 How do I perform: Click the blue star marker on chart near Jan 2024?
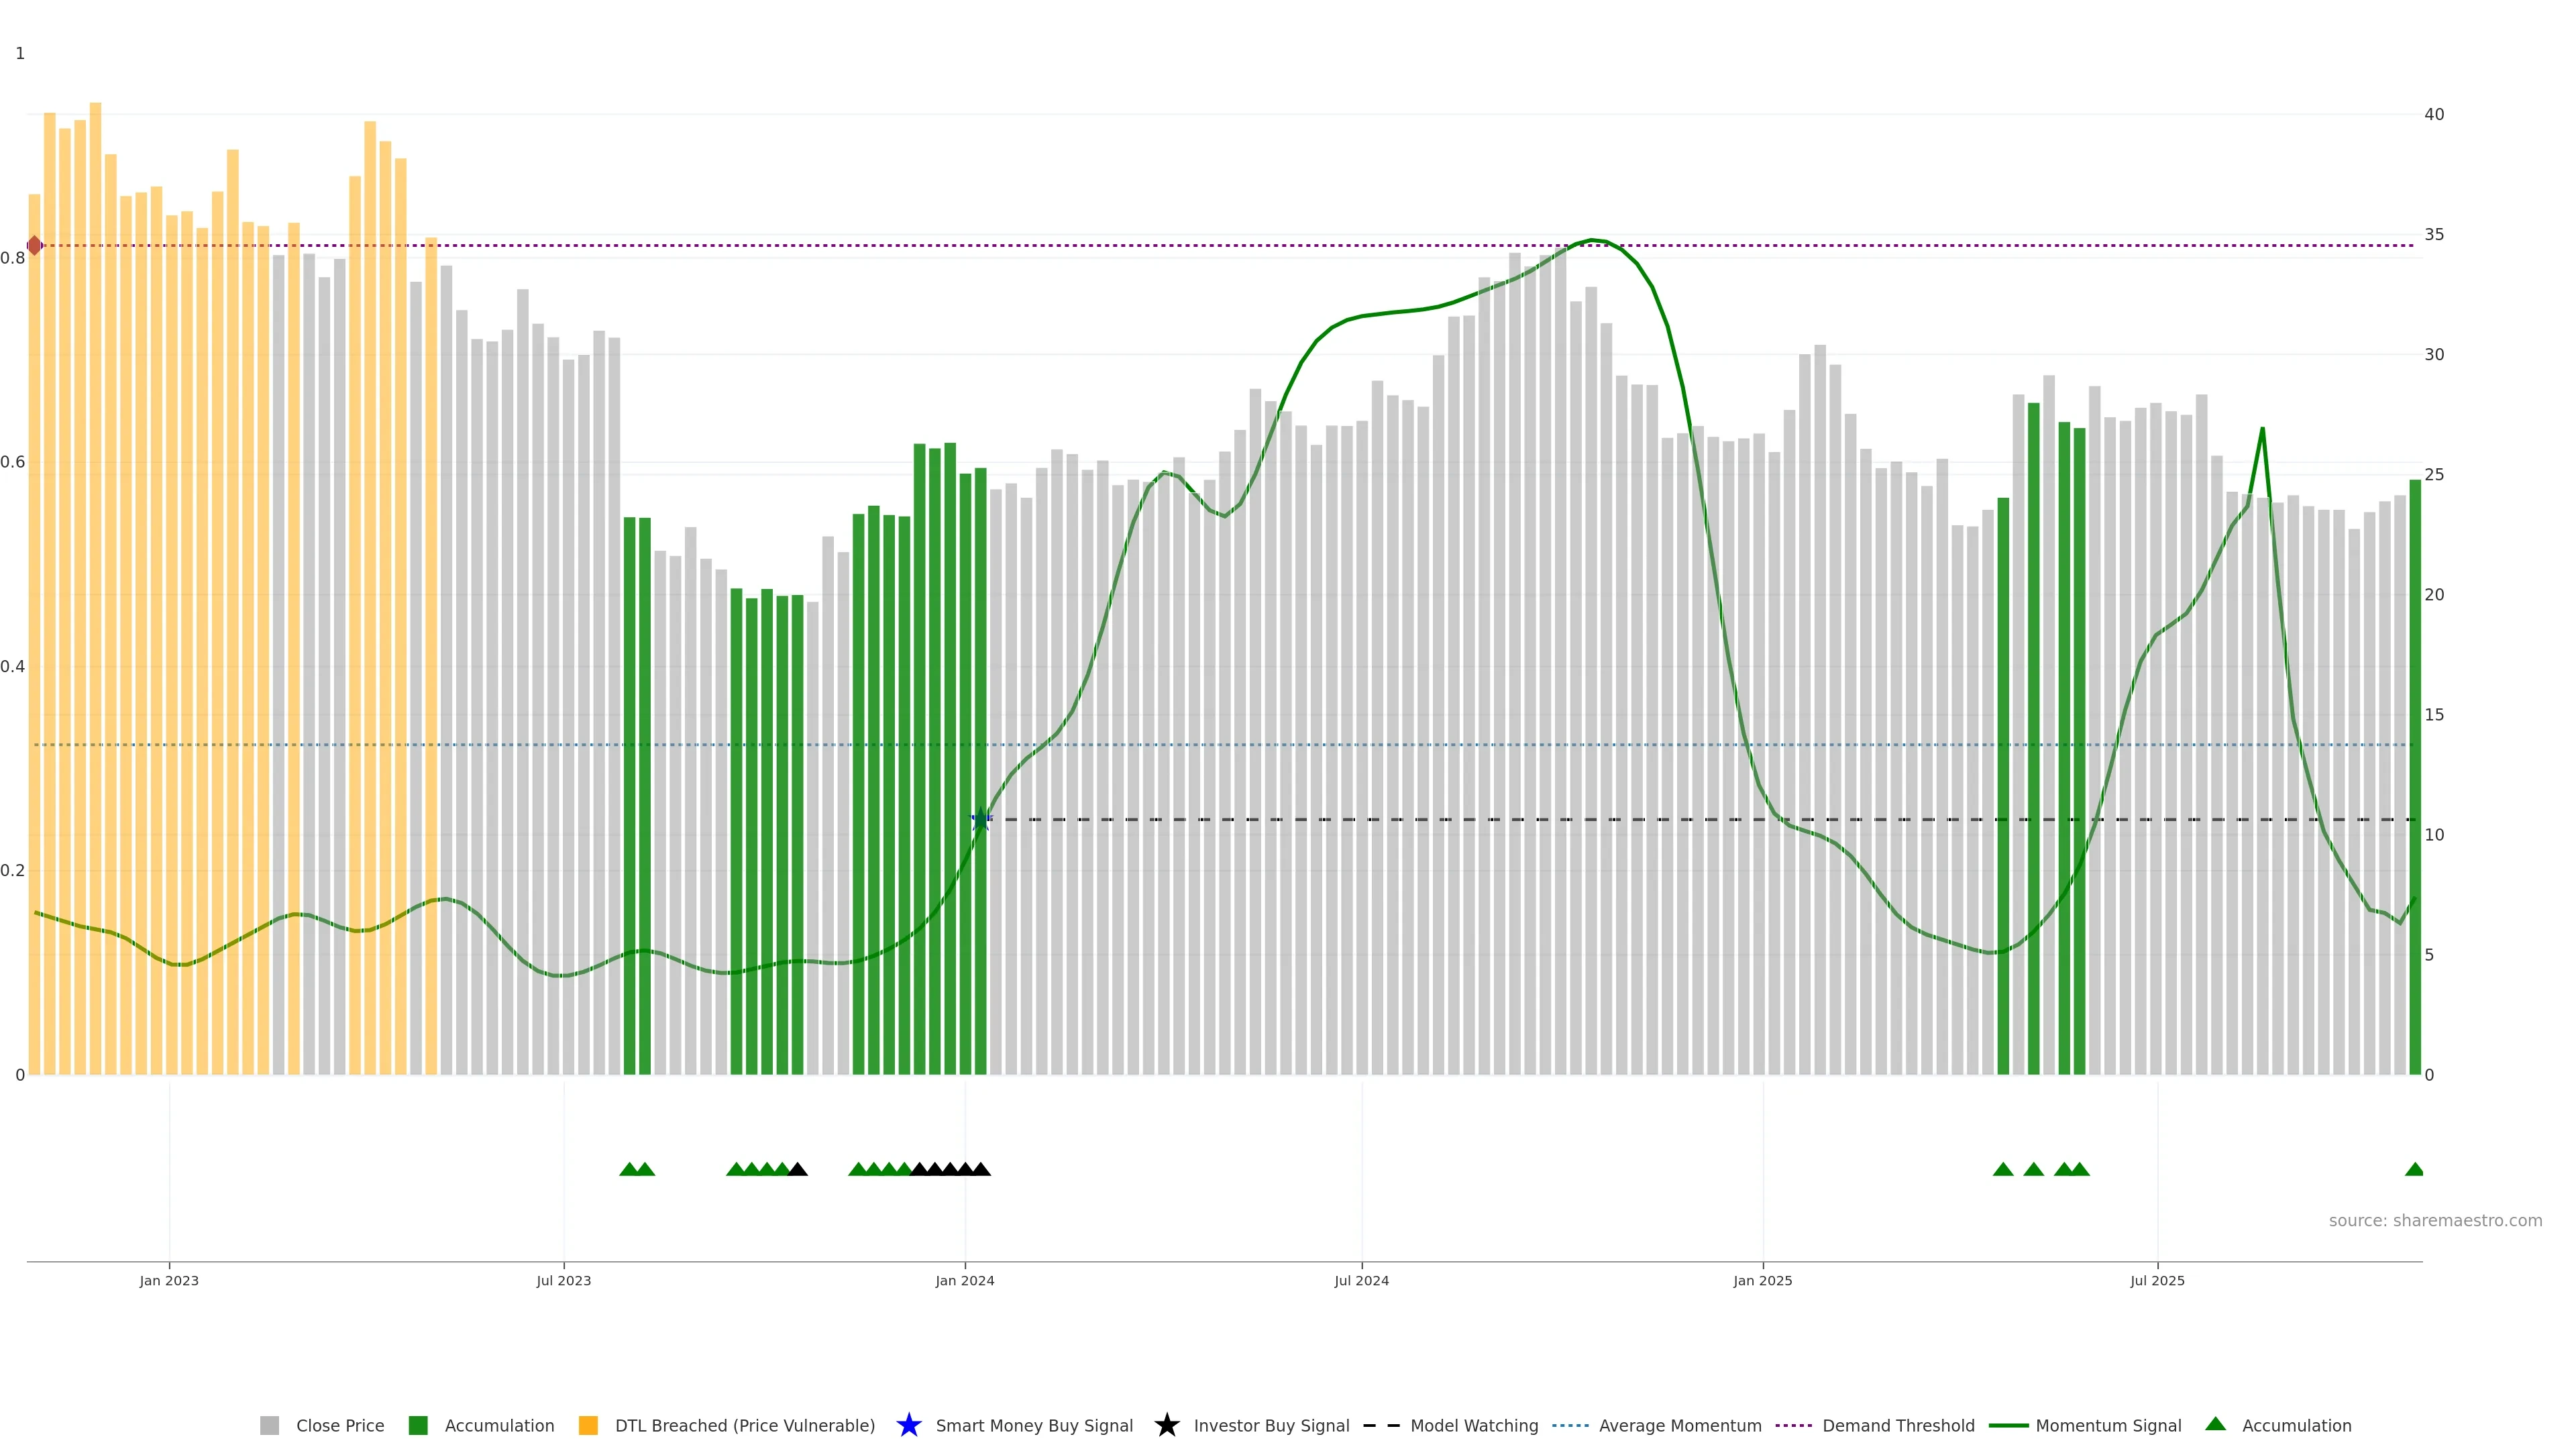tap(981, 819)
